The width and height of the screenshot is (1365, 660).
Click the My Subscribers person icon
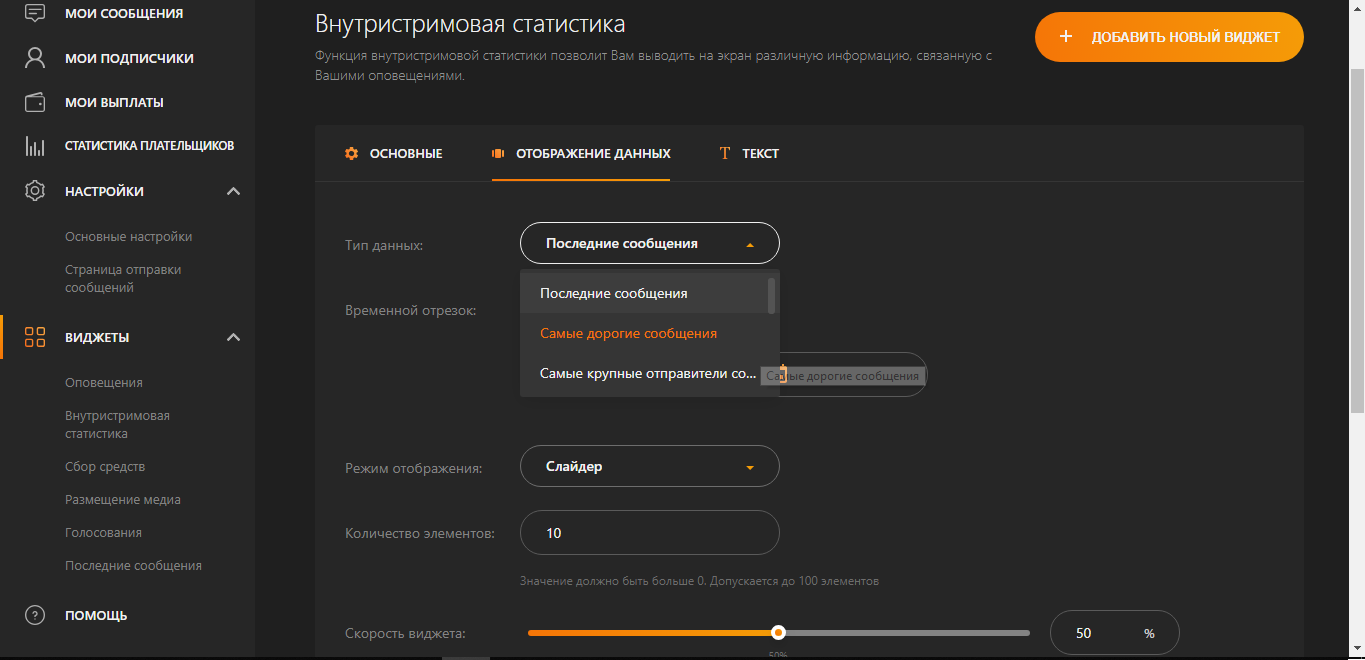[x=35, y=58]
